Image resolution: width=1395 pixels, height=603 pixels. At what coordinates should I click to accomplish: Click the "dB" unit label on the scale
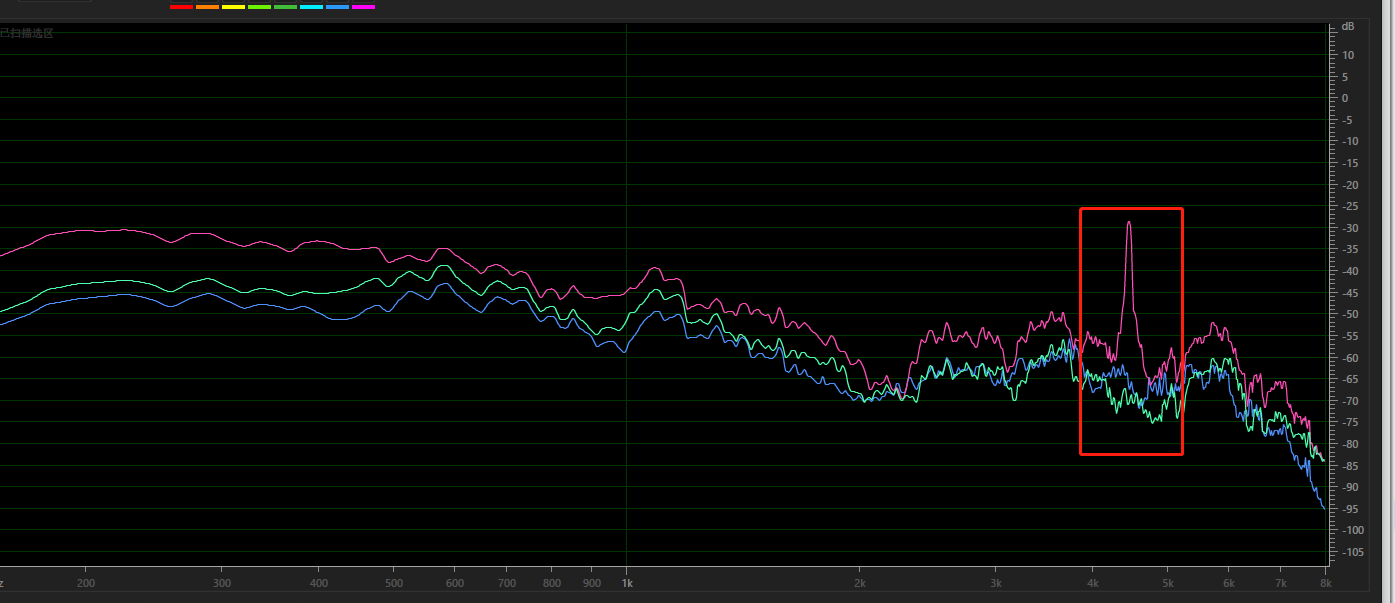pyautogui.click(x=1348, y=26)
